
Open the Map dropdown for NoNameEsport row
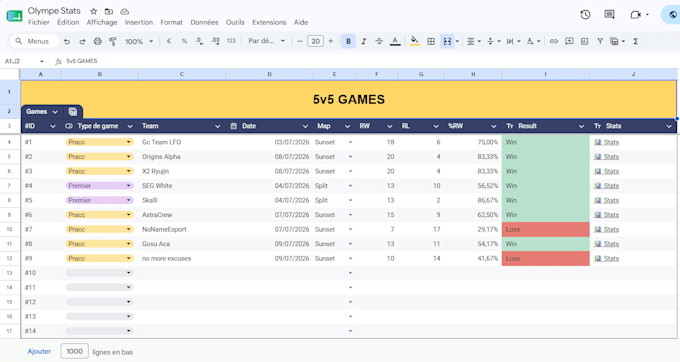[x=350, y=229]
